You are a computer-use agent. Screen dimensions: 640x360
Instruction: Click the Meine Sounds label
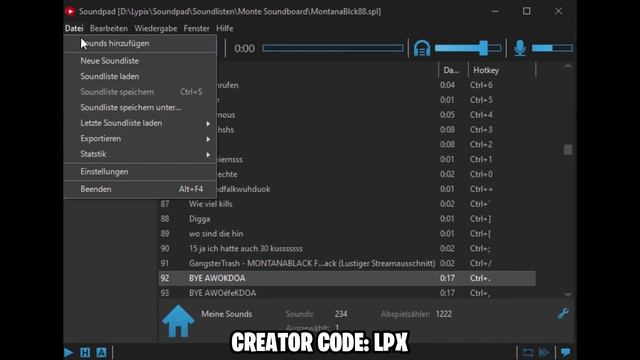(227, 314)
